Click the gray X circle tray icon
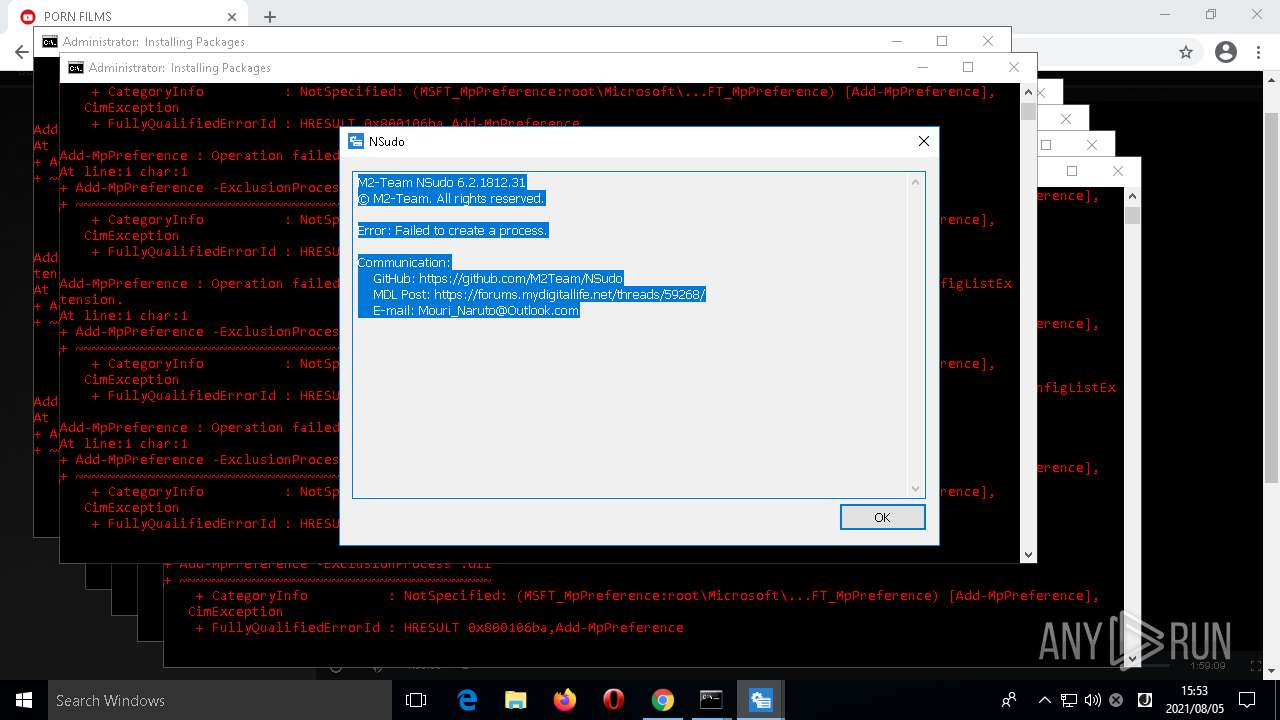Image resolution: width=1280 pixels, height=720 pixels. coord(1116,700)
